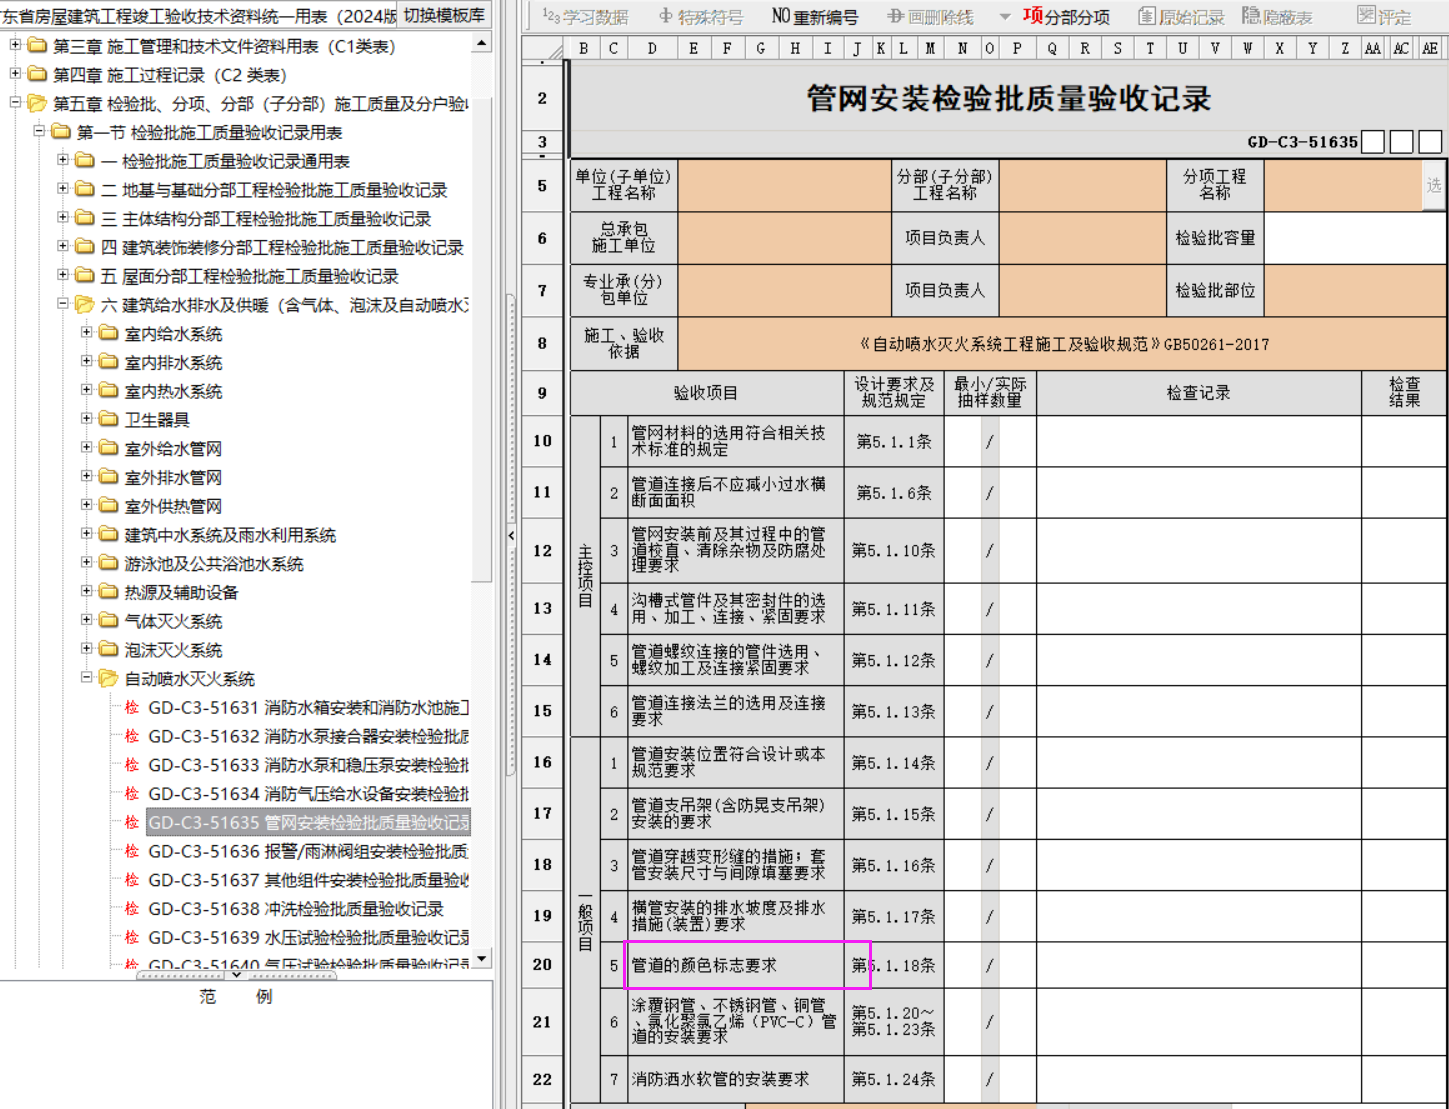The width and height of the screenshot is (1449, 1109).
Task: Click 隐蔽表 toolbar button
Action: (x=1277, y=16)
